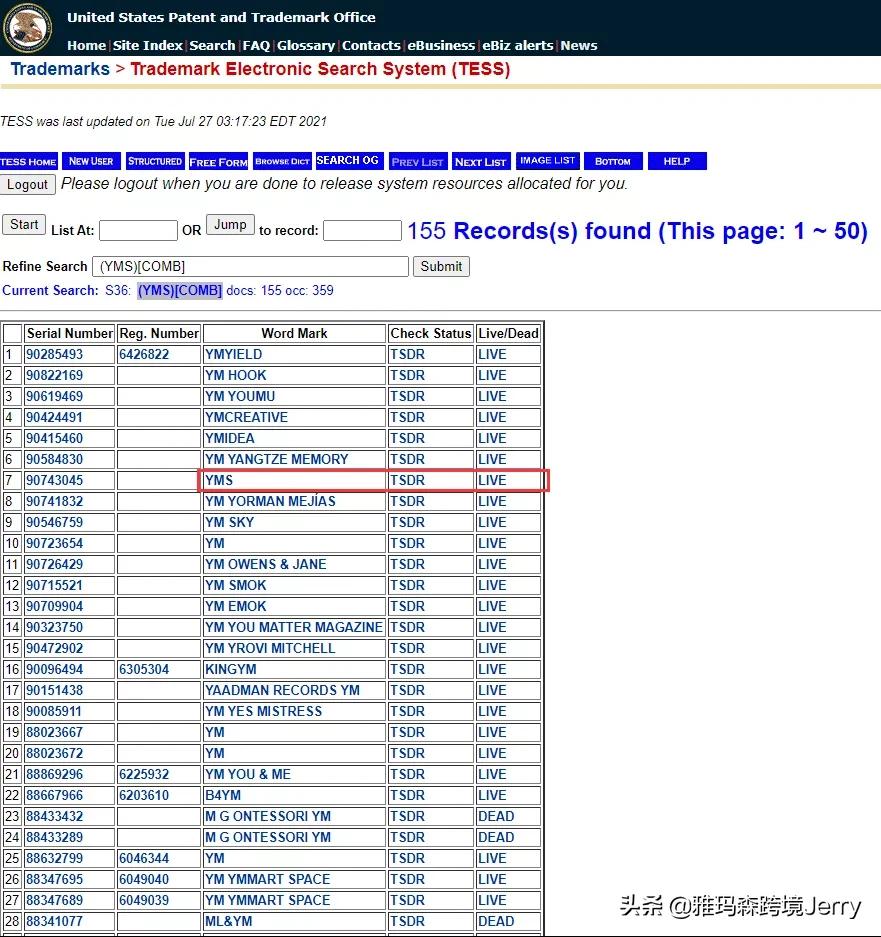
Task: Open YM YROVI MITCHELL word mark
Action: (270, 648)
